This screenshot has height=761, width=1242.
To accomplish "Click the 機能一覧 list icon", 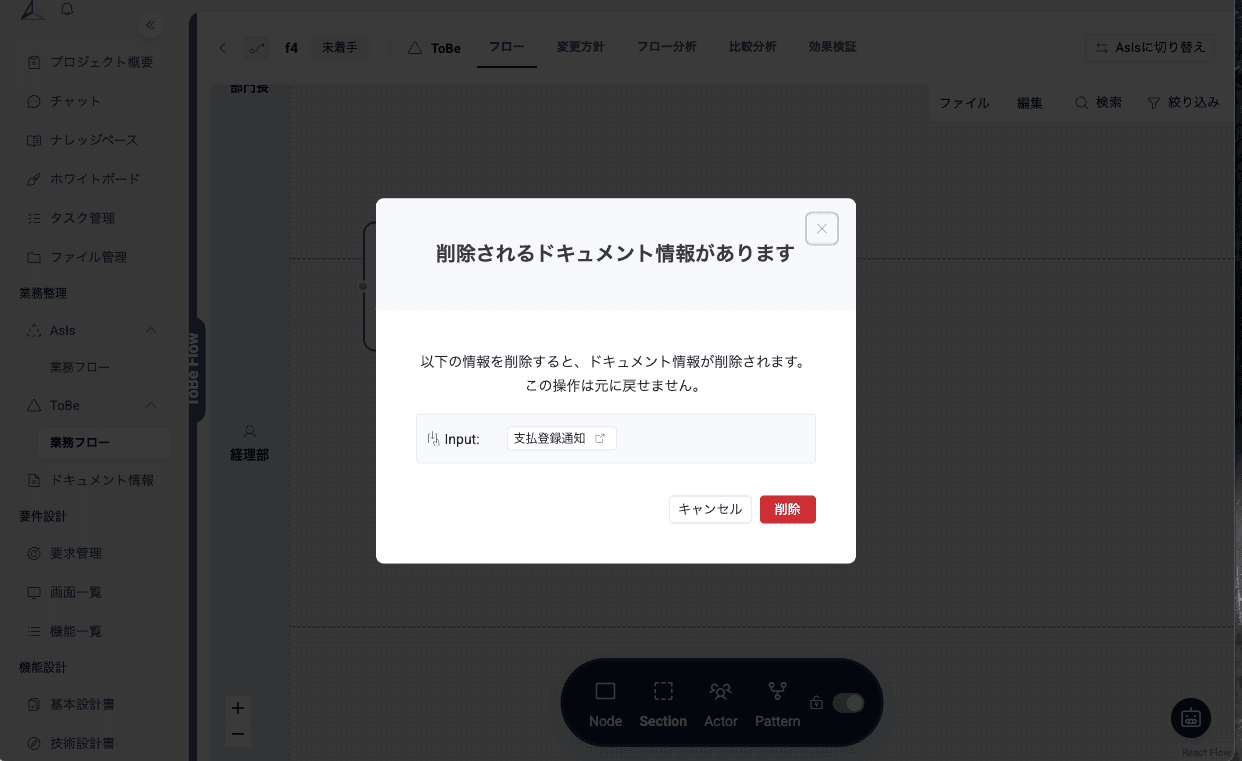I will click(x=34, y=631).
